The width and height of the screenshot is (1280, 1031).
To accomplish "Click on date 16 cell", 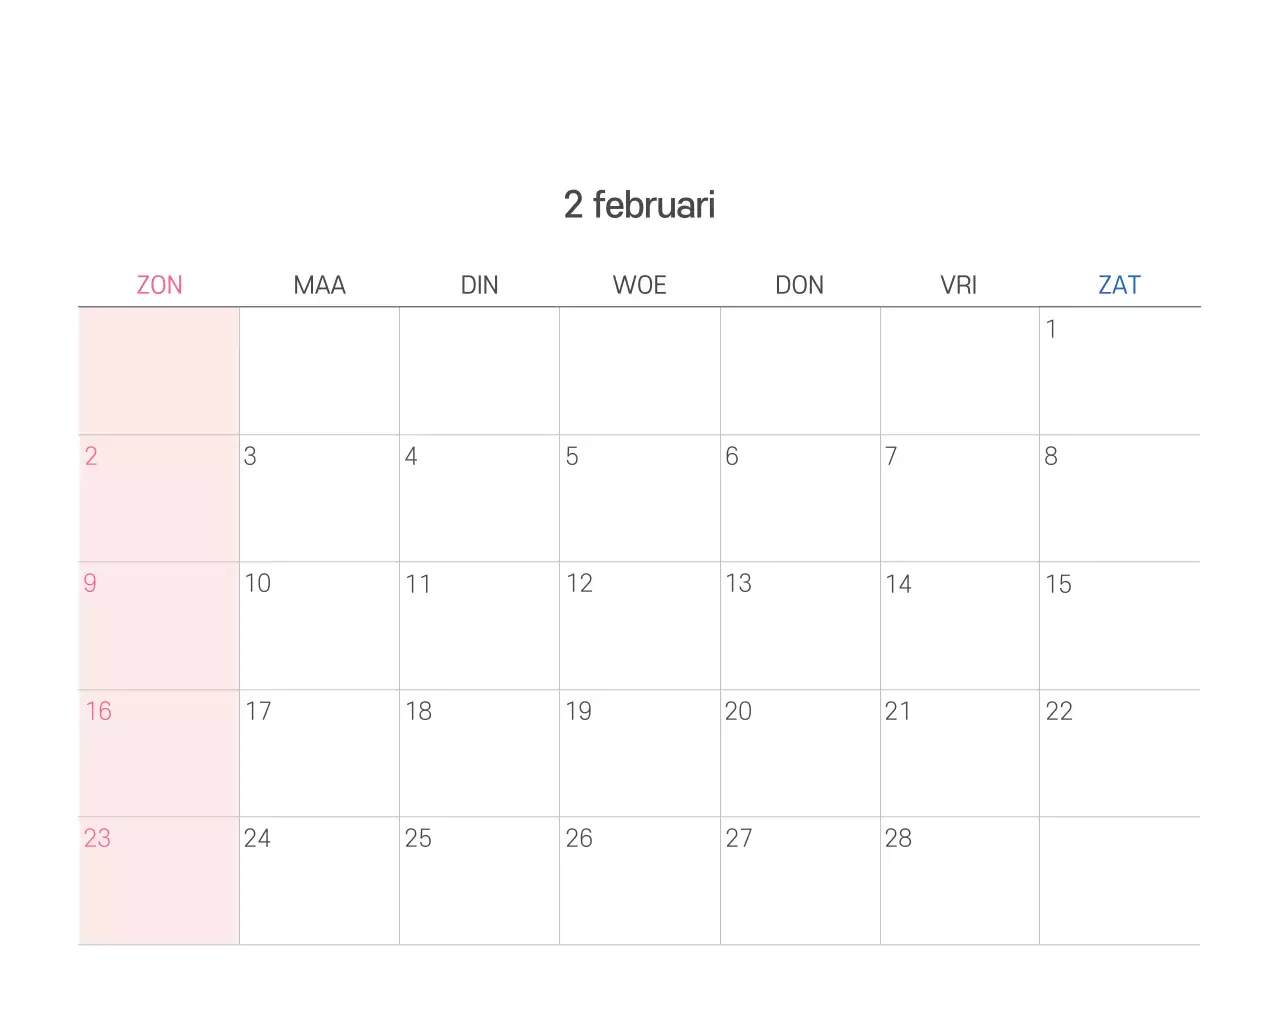I will tap(159, 753).
